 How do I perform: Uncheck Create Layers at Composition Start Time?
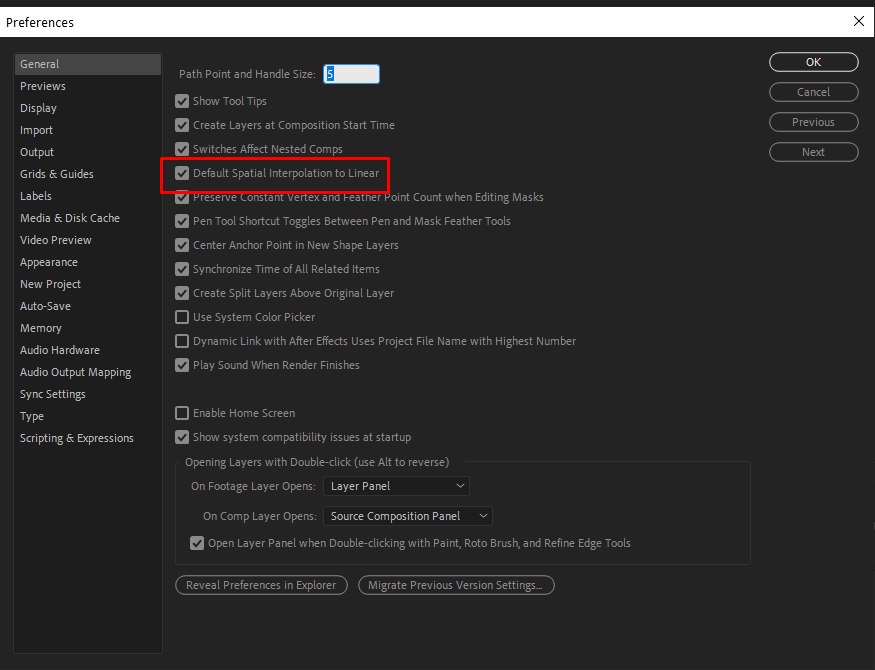(x=182, y=125)
